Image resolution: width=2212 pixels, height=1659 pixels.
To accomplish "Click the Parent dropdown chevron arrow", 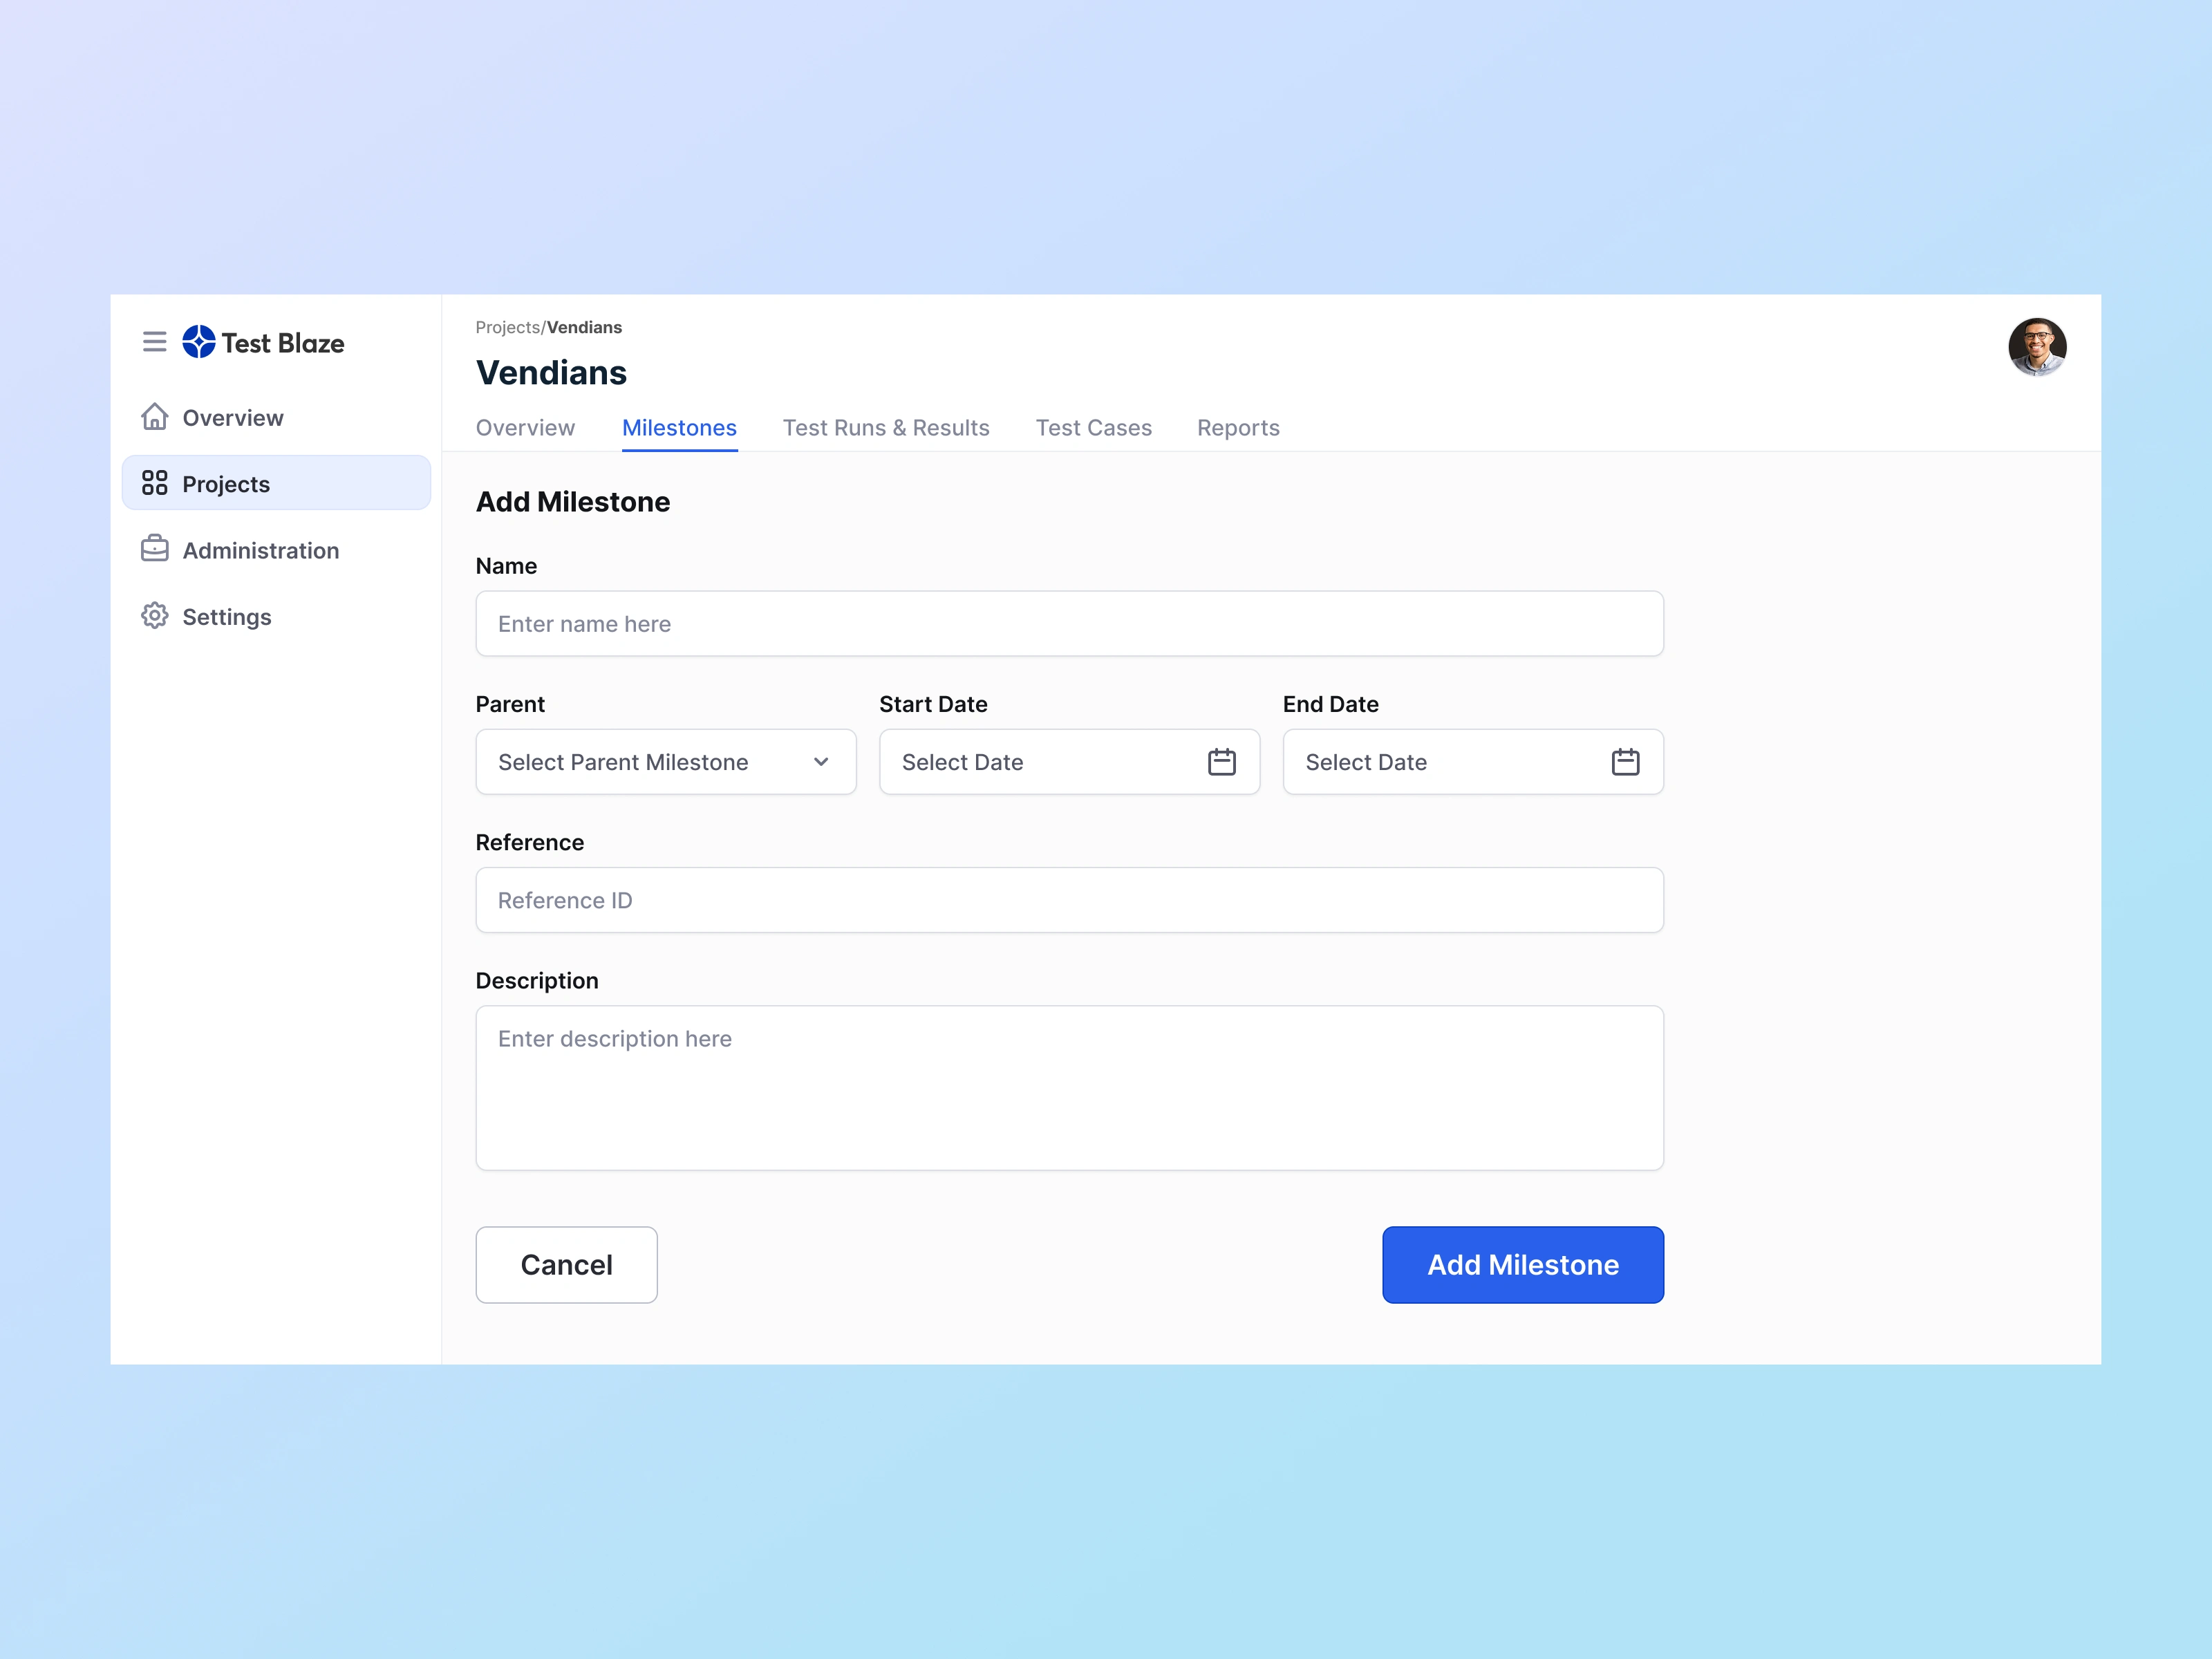I will pyautogui.click(x=821, y=762).
